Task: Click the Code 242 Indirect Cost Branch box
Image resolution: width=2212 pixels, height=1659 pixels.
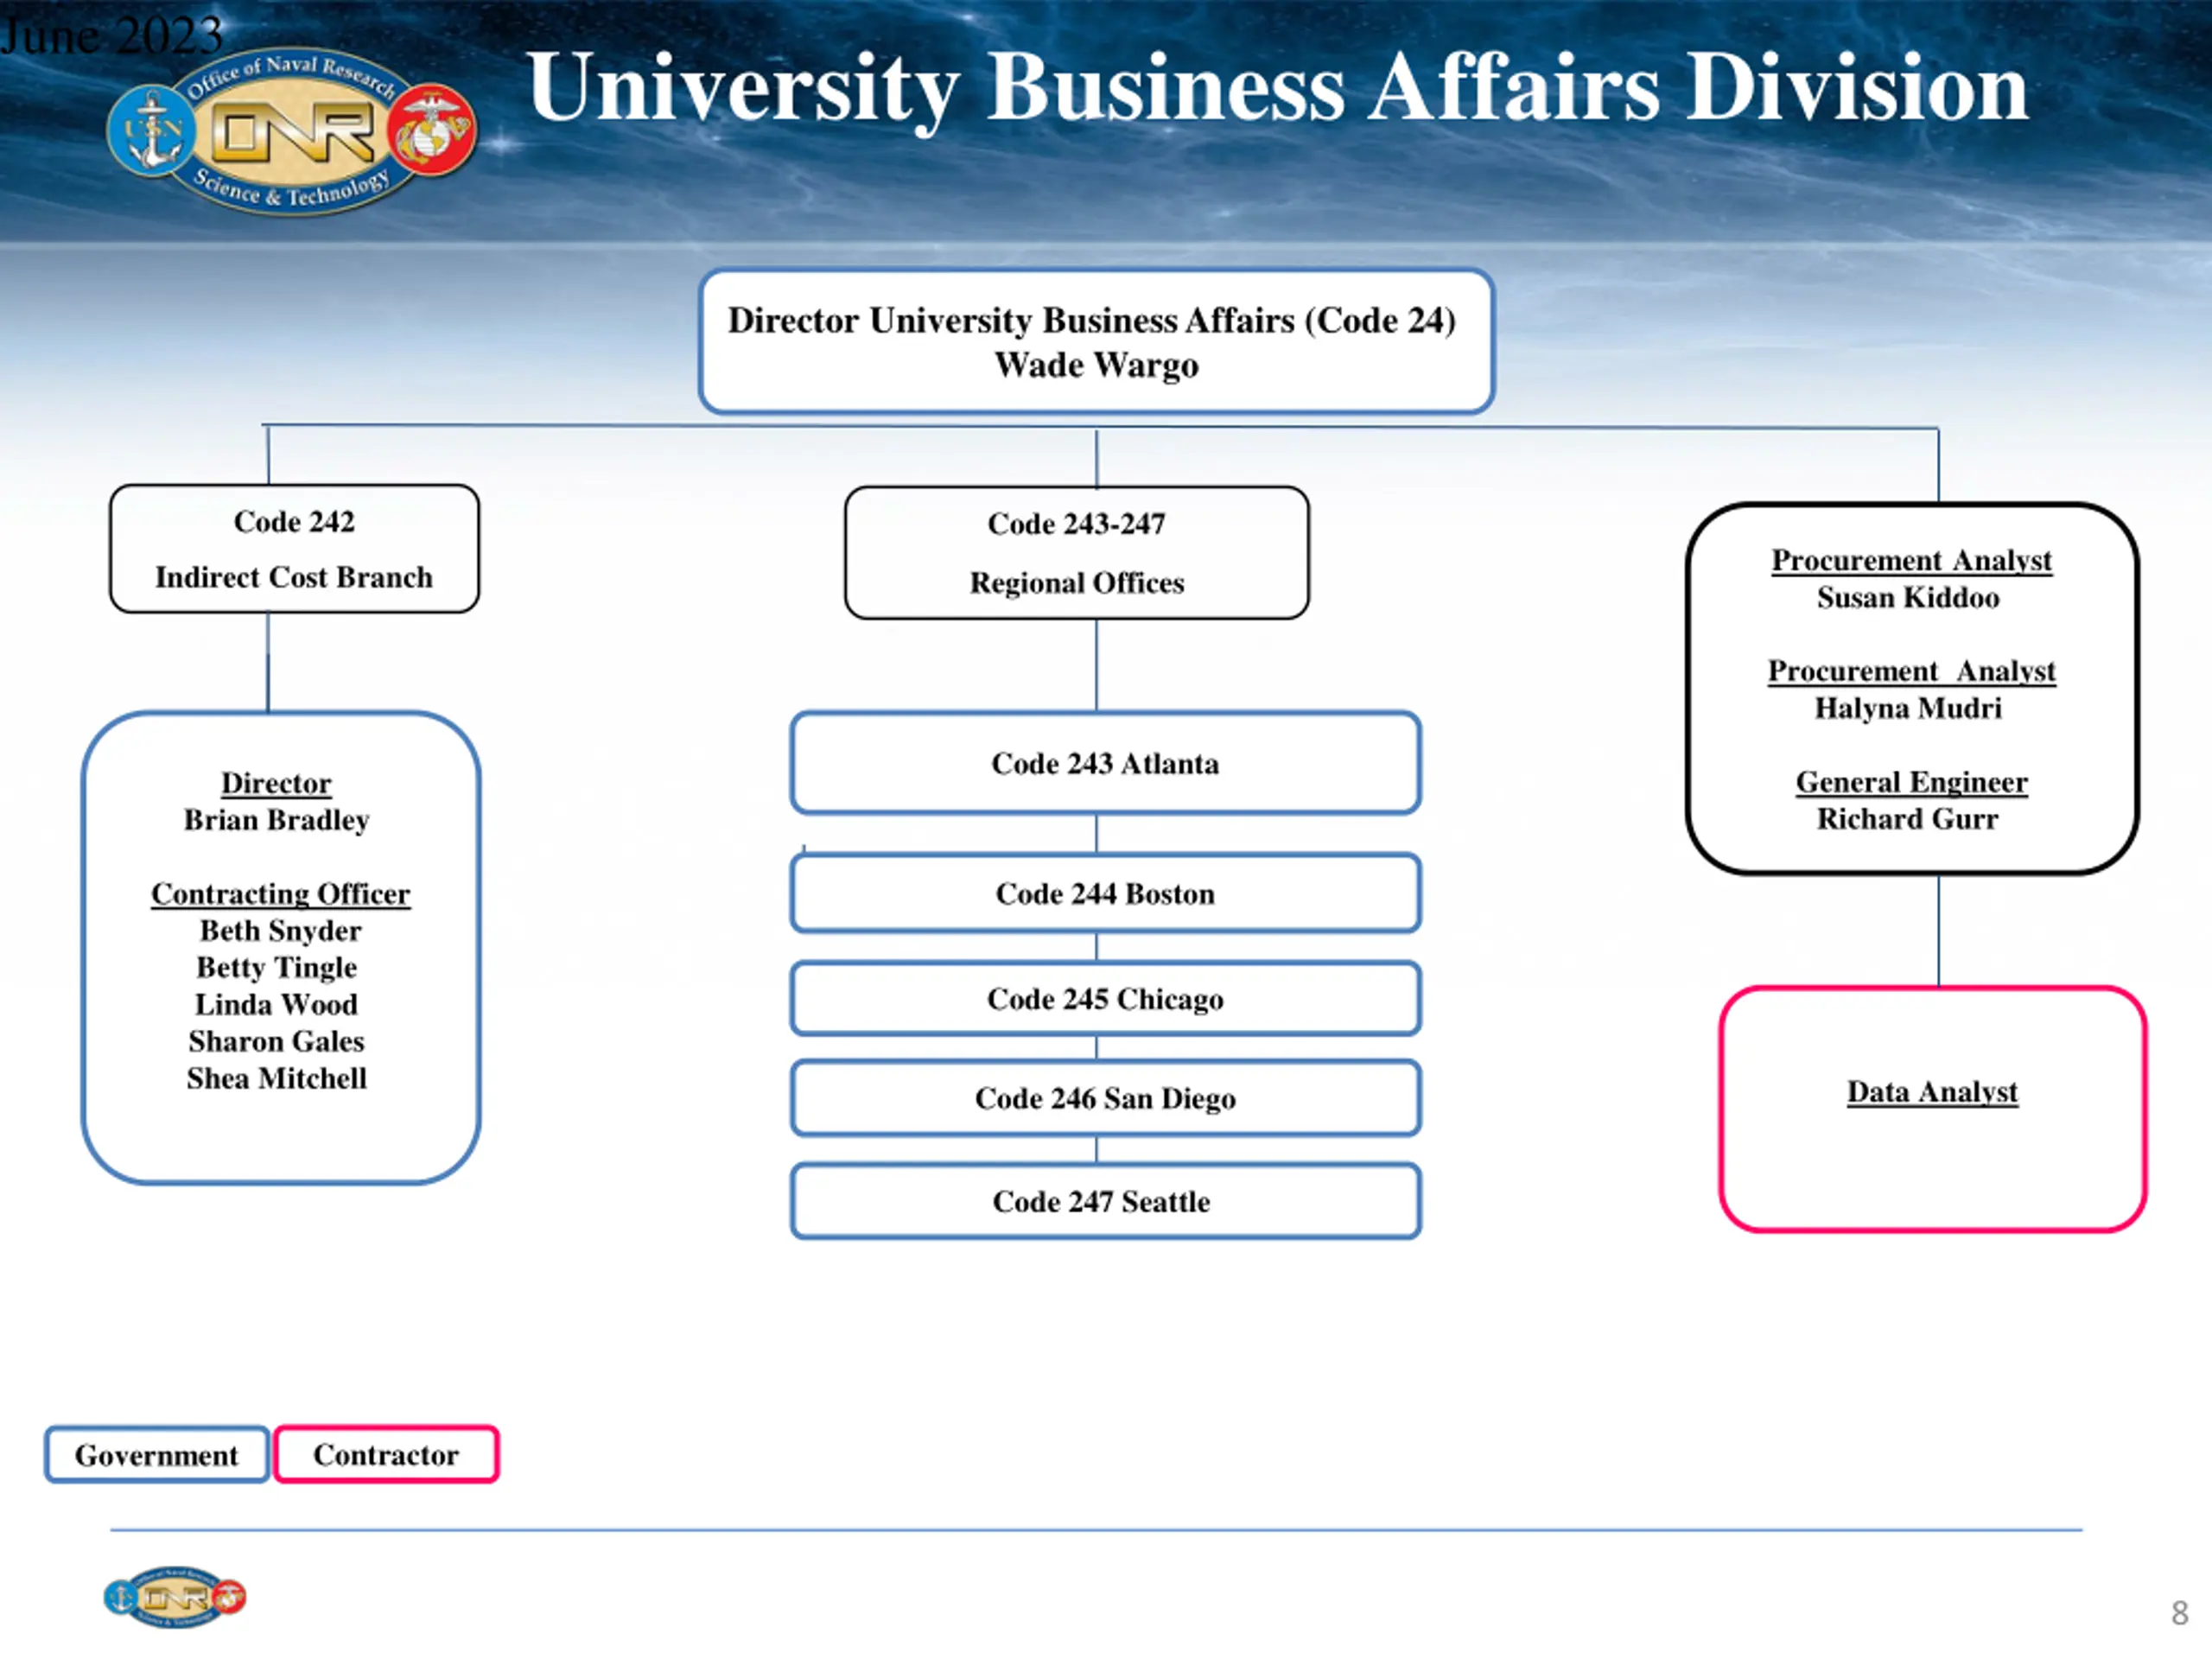Action: pyautogui.click(x=294, y=549)
